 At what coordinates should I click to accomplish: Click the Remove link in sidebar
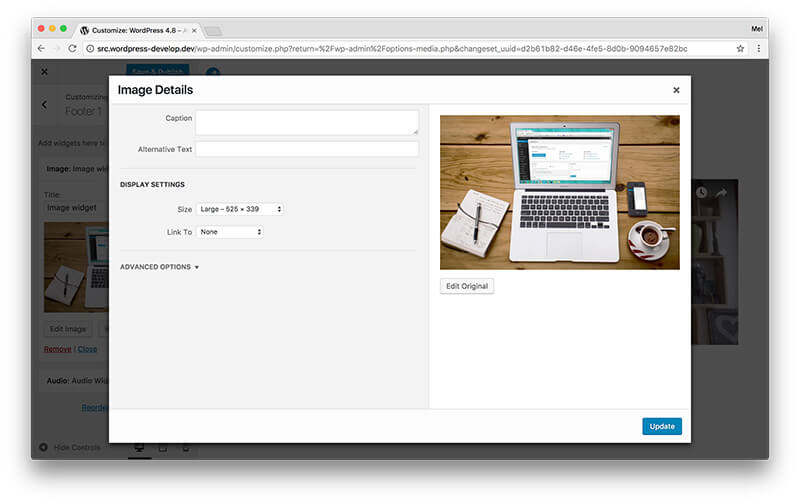click(x=57, y=349)
